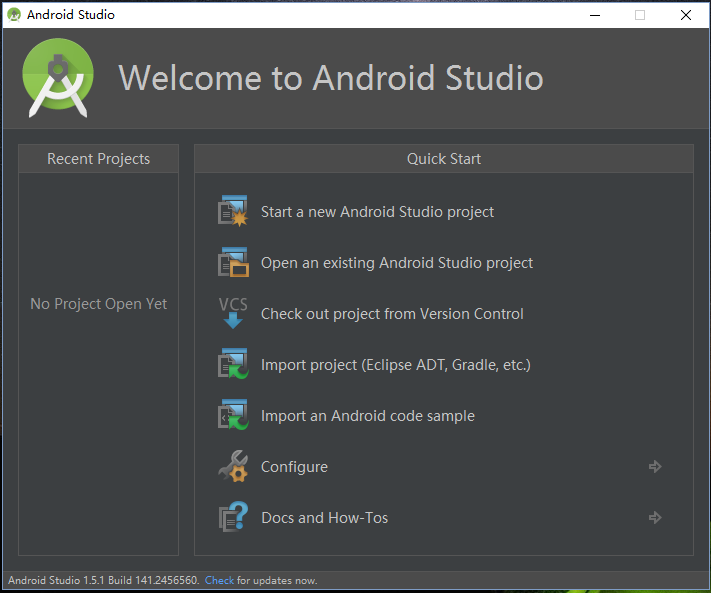711x593 pixels.
Task: Expand the Docs and How-Tos right arrow
Action: click(655, 517)
